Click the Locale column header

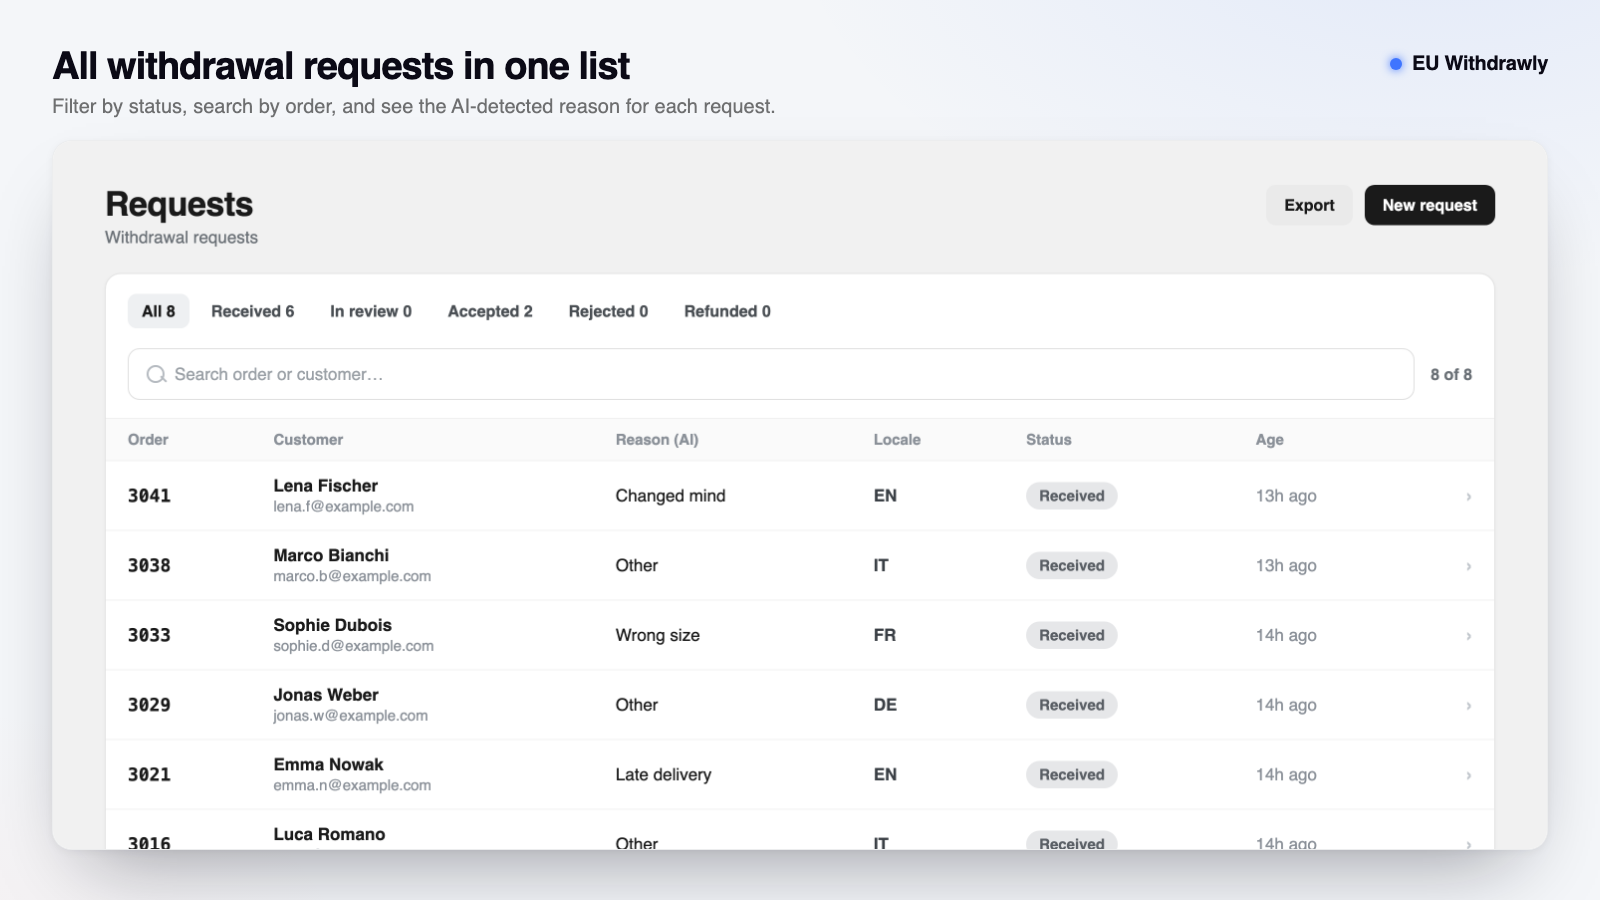897,439
